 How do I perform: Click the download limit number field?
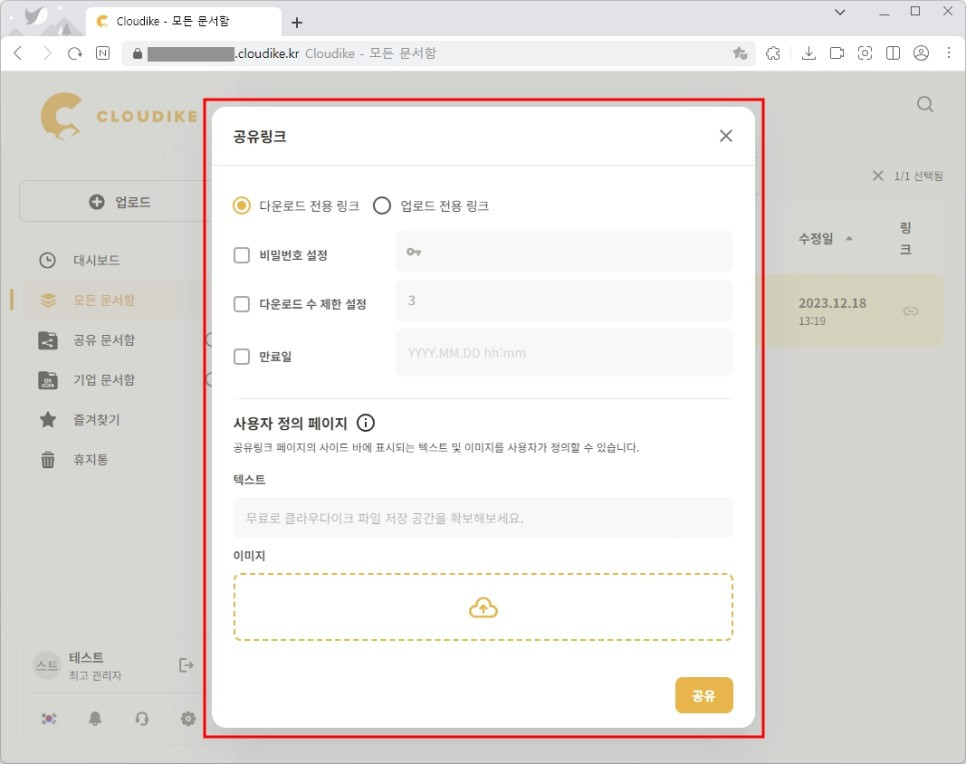pyautogui.click(x=564, y=301)
